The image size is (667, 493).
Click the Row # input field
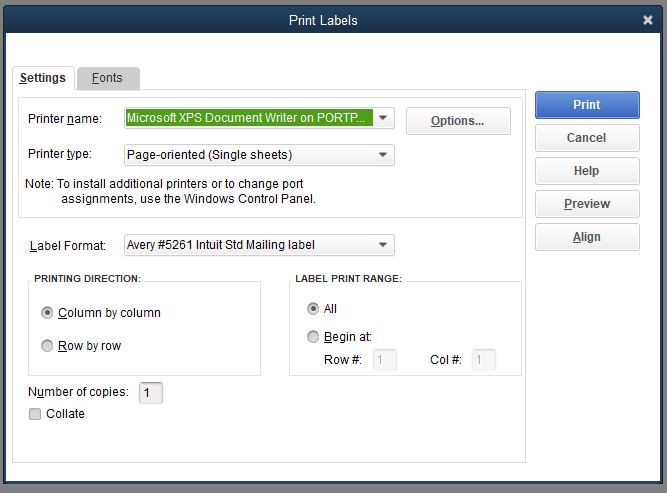coord(384,360)
